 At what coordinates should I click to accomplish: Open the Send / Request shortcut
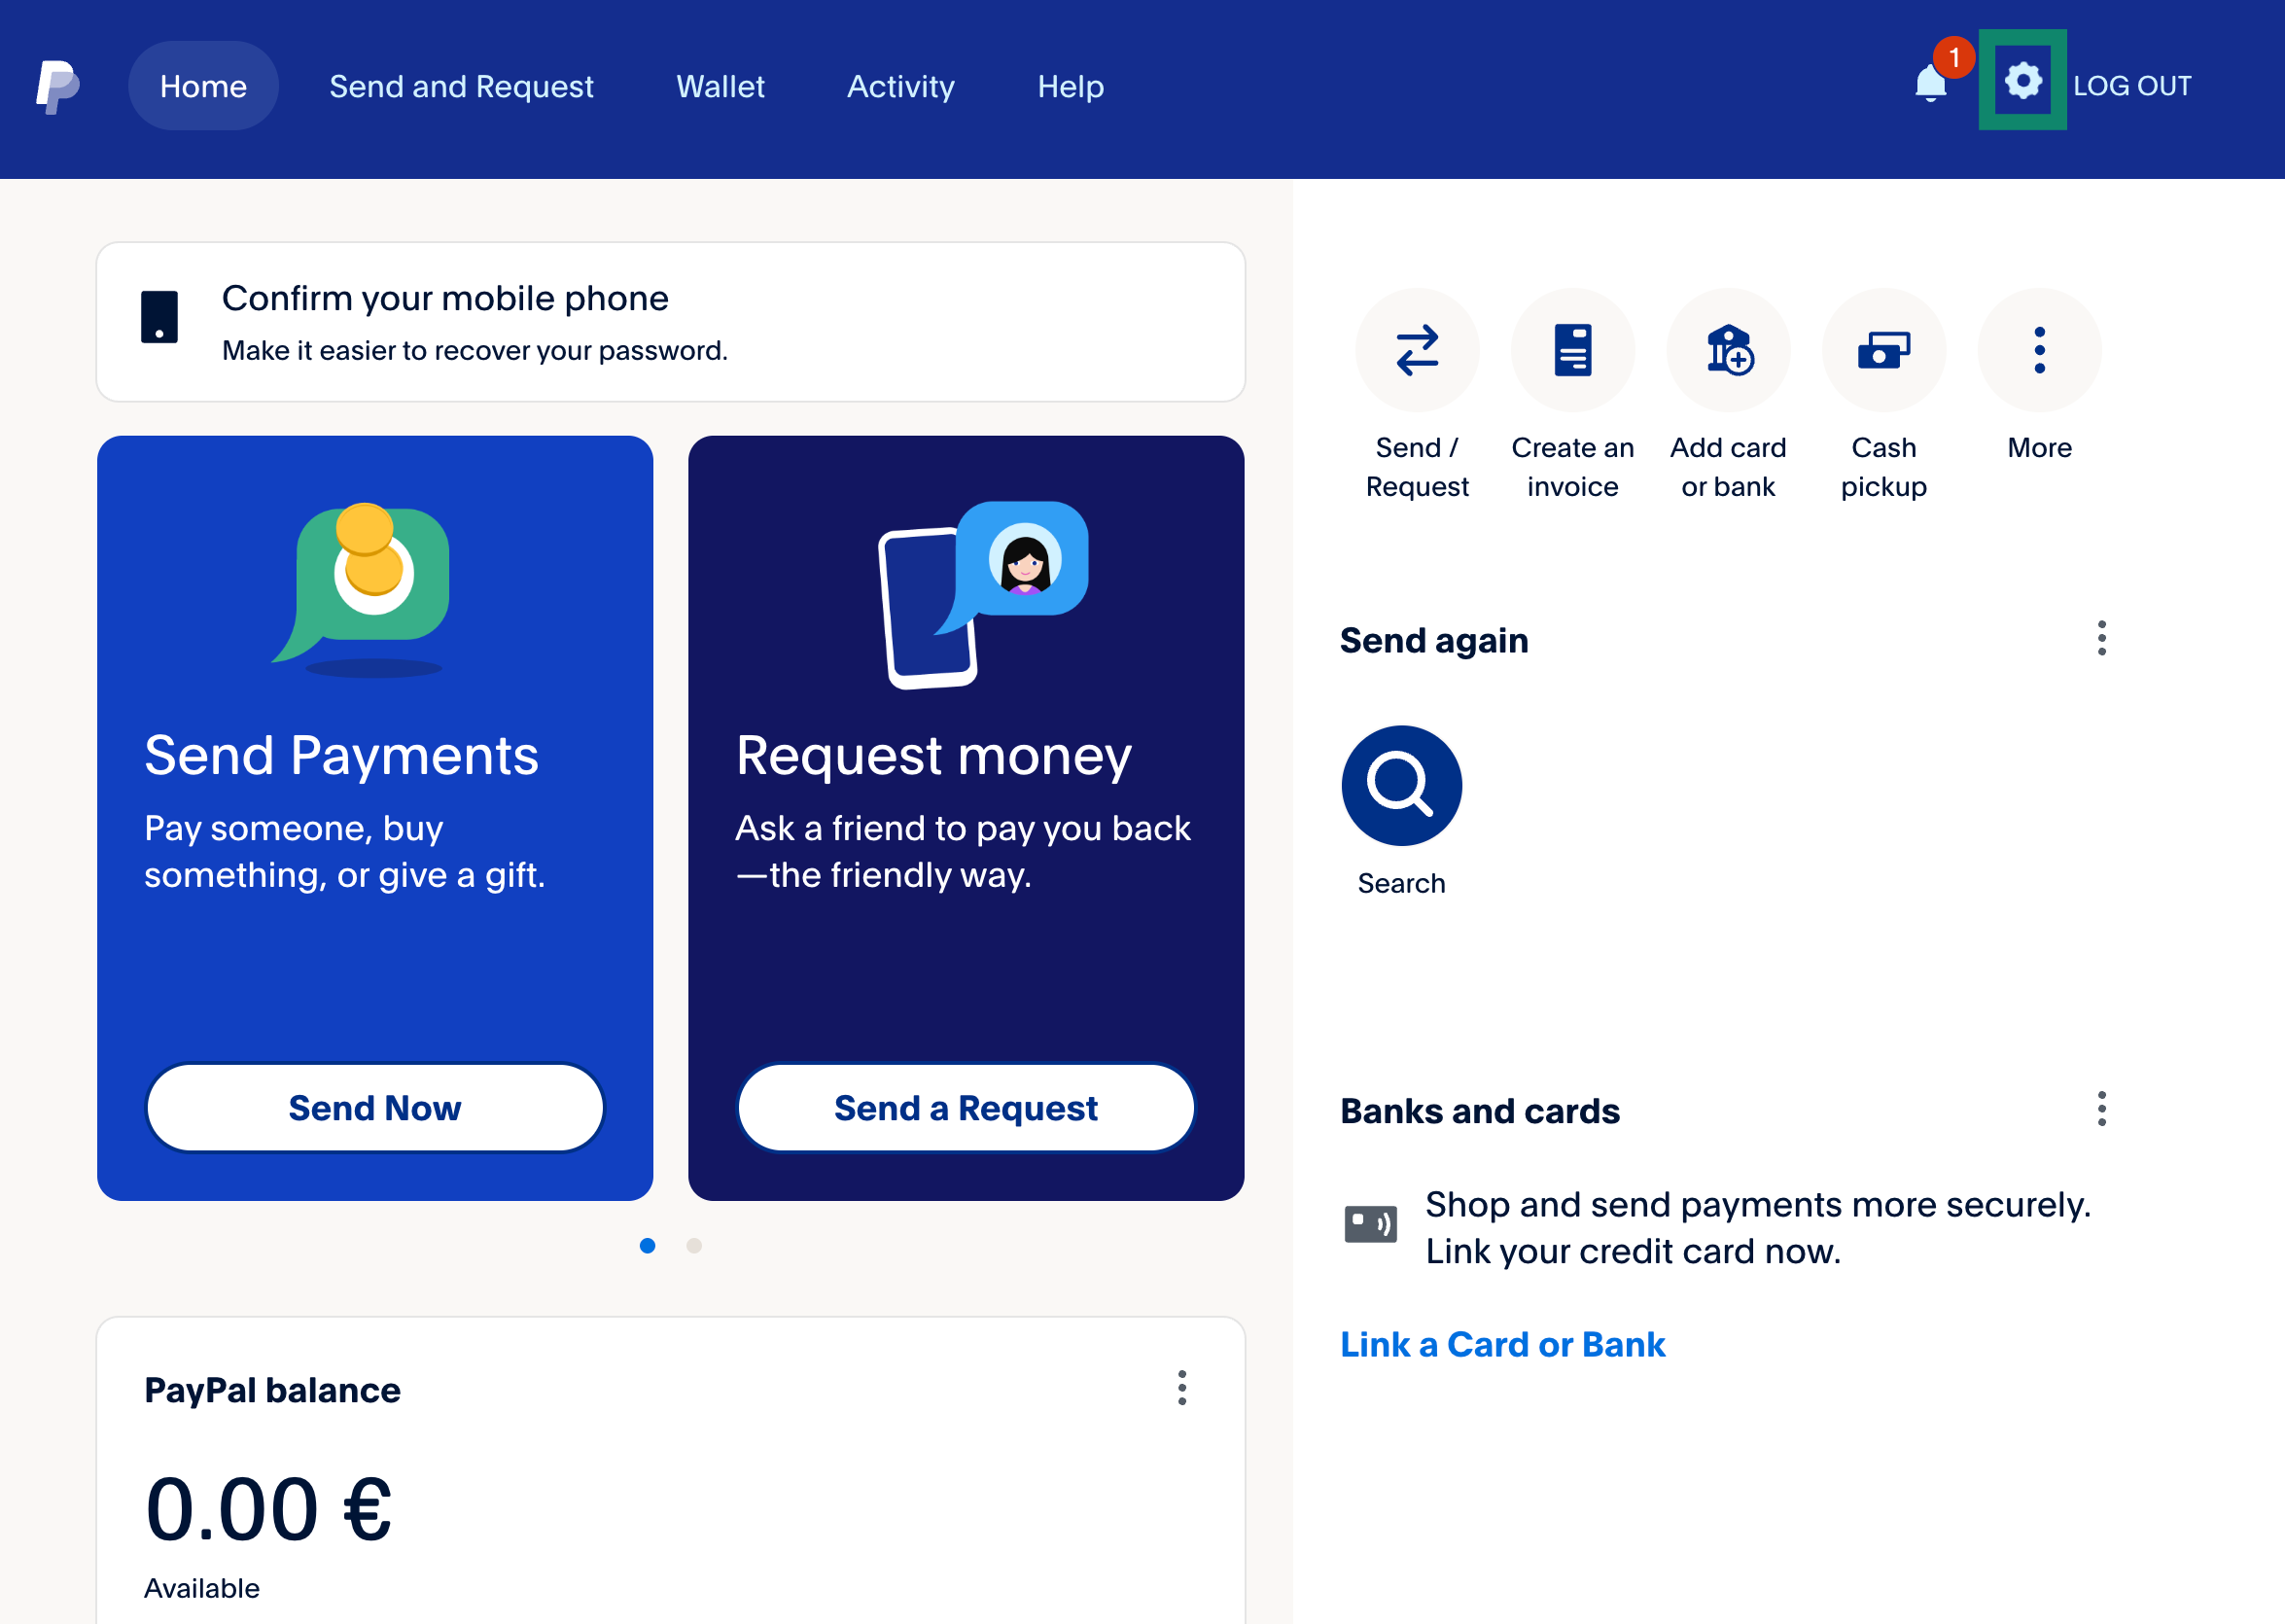pyautogui.click(x=1417, y=350)
